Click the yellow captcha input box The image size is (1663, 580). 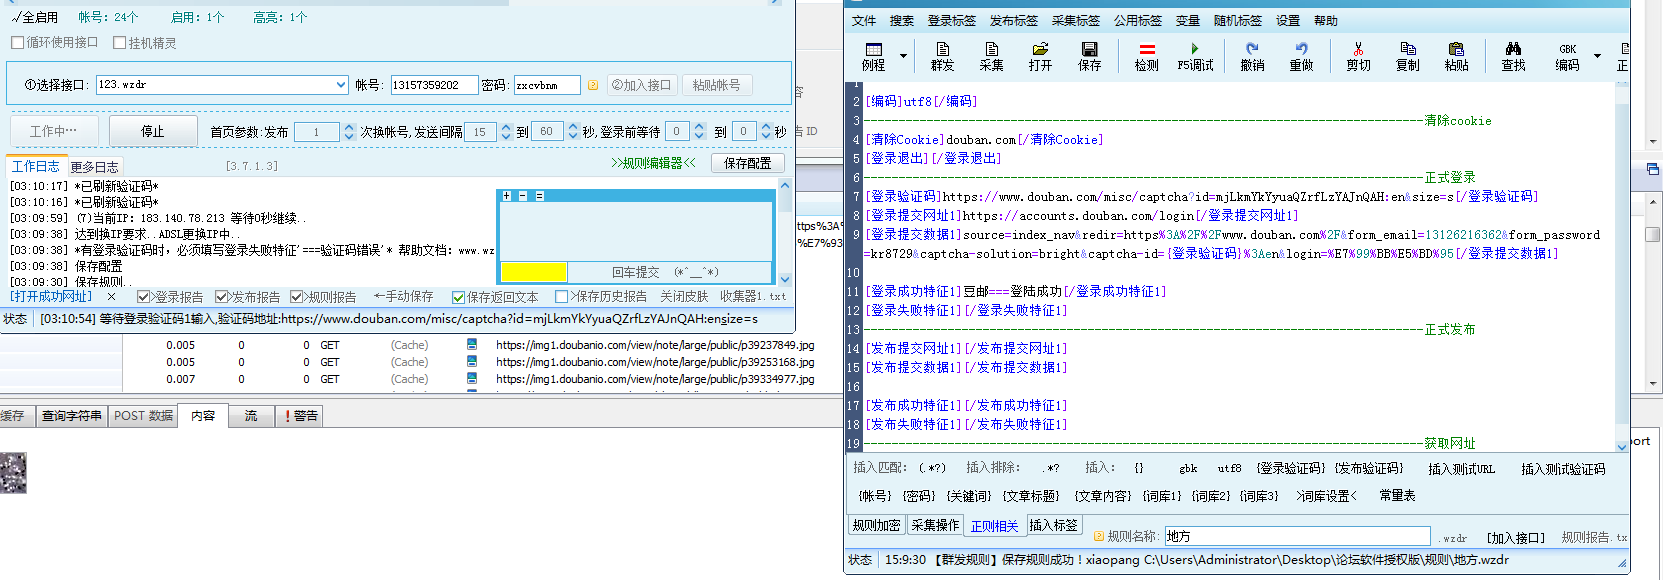coord(533,272)
